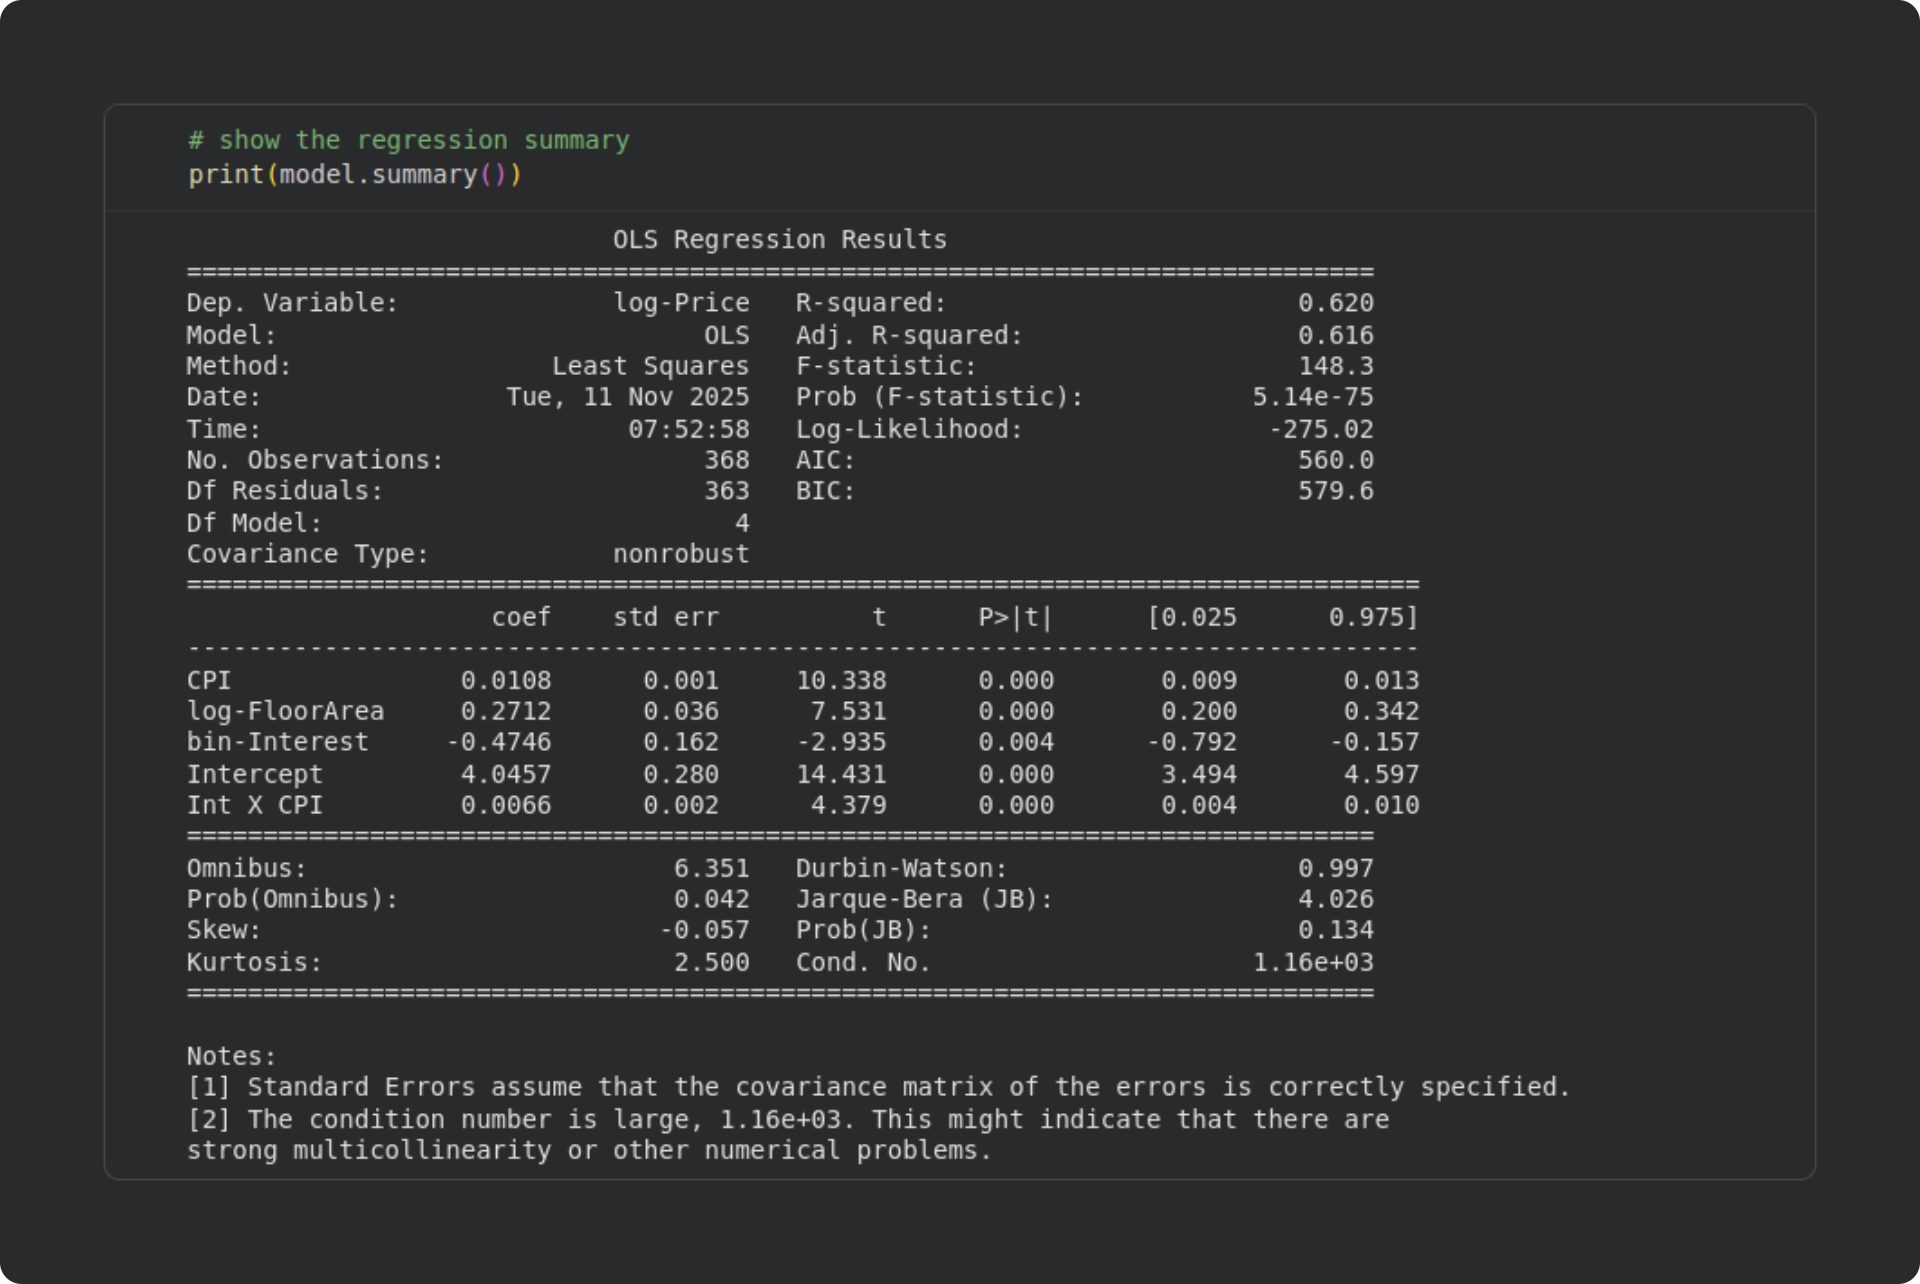
Task: Click the 'coef' column header
Action: 521,617
